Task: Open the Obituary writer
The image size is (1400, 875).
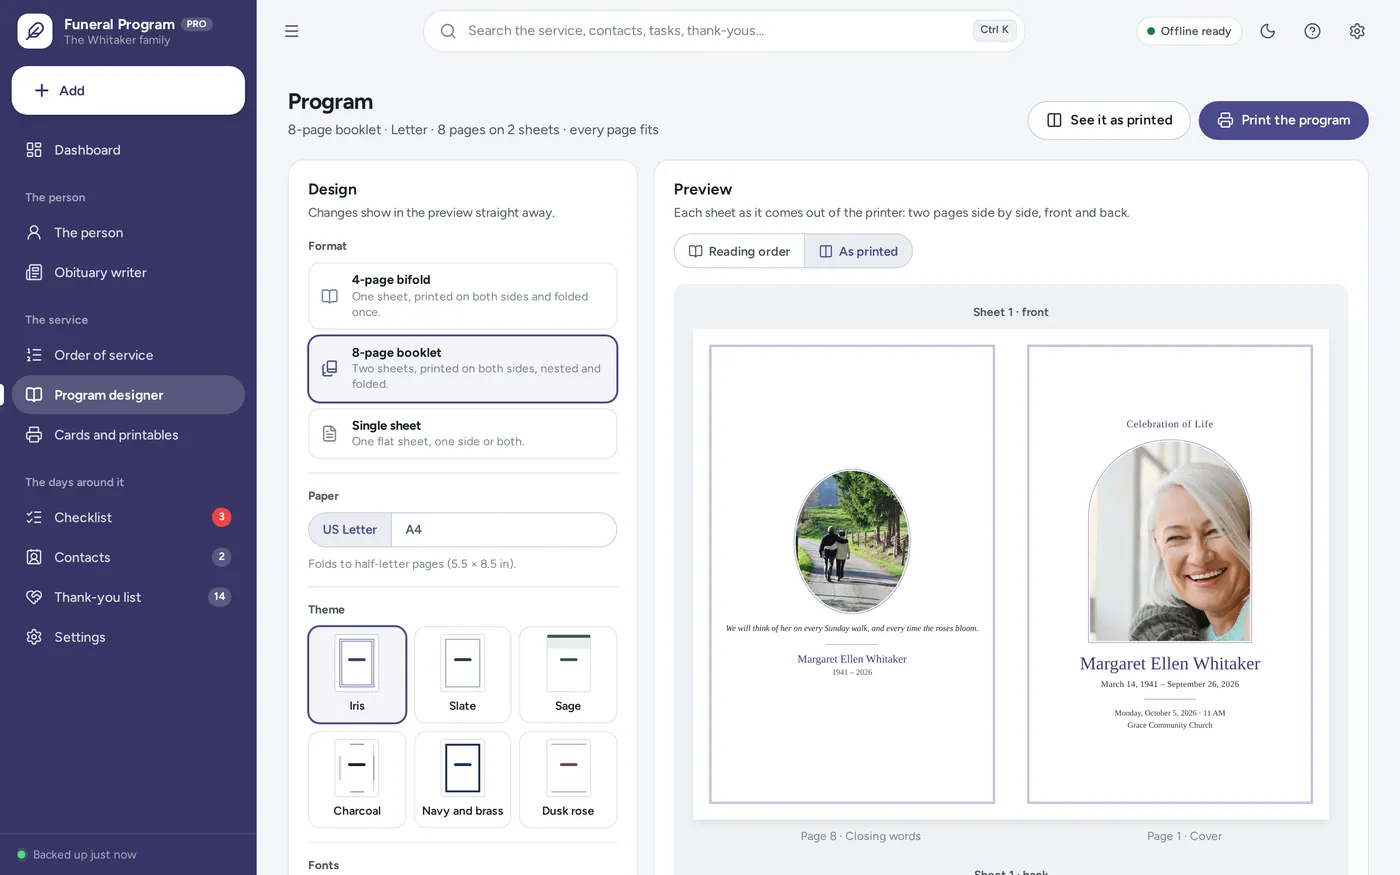Action: (x=128, y=273)
